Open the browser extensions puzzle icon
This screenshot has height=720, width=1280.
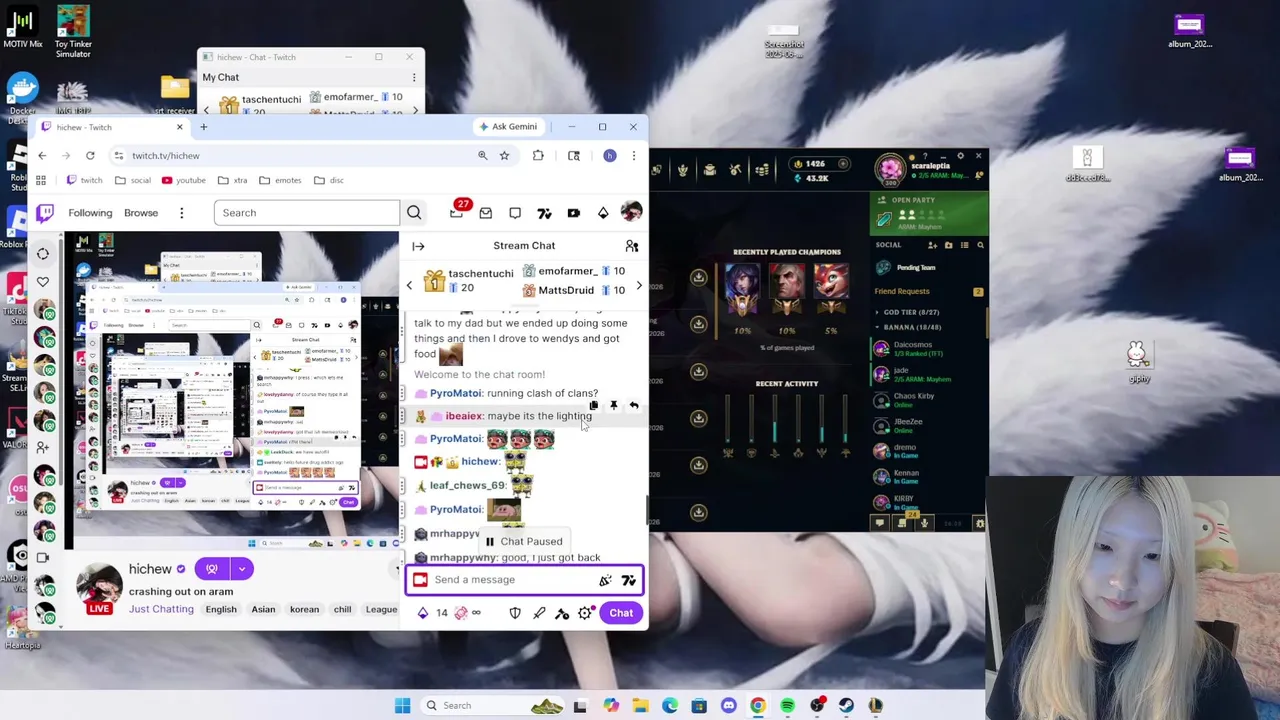[538, 155]
